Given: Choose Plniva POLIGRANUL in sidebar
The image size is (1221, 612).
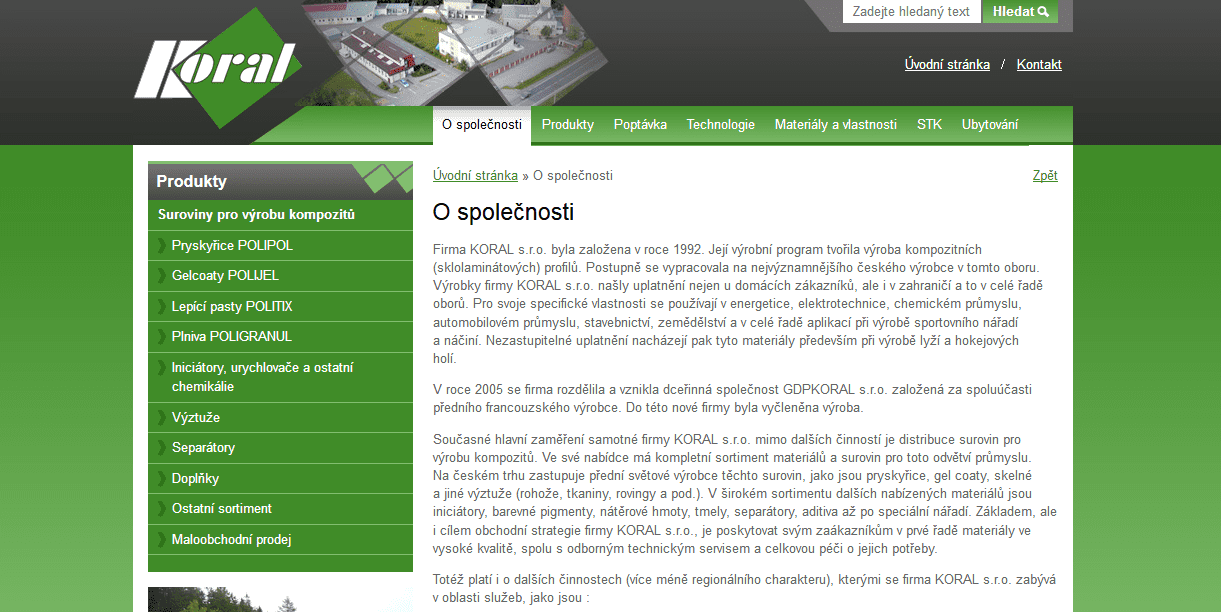Looking at the screenshot, I should 280,337.
